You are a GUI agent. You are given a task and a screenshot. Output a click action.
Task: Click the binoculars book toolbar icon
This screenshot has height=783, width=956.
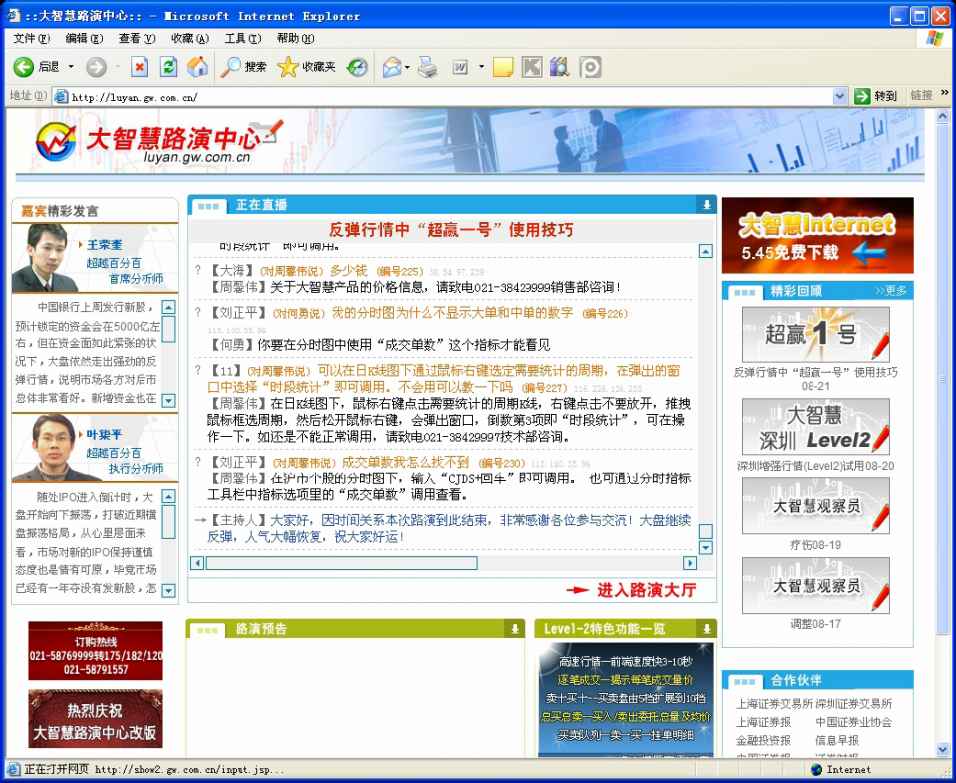tap(560, 66)
